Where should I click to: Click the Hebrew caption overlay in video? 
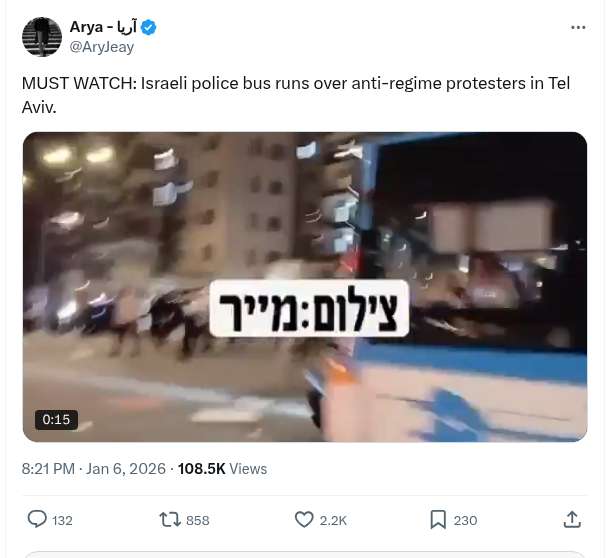pos(309,308)
